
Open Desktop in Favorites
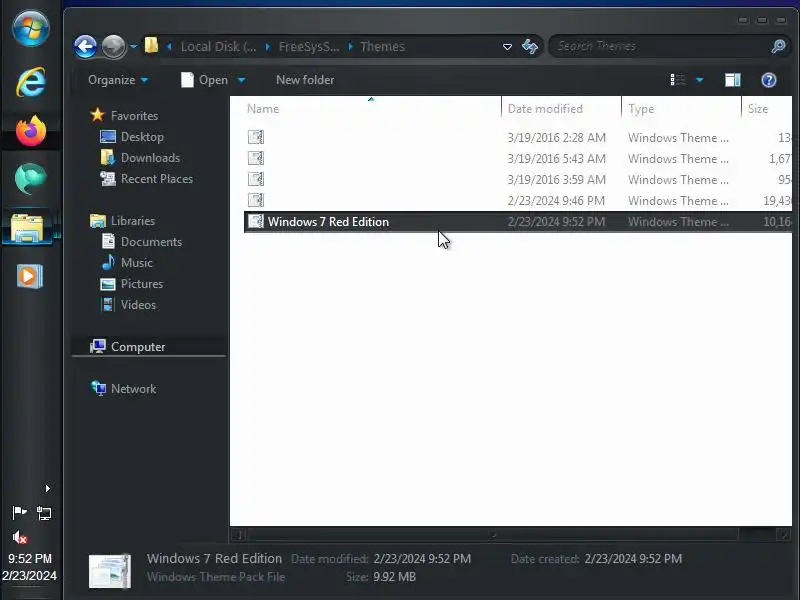132,137
